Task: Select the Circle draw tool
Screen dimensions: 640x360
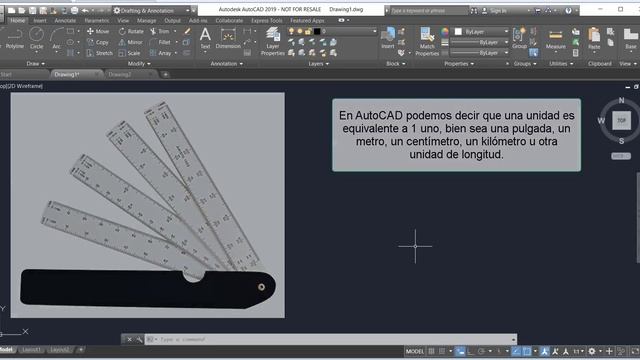Action: (x=36, y=39)
